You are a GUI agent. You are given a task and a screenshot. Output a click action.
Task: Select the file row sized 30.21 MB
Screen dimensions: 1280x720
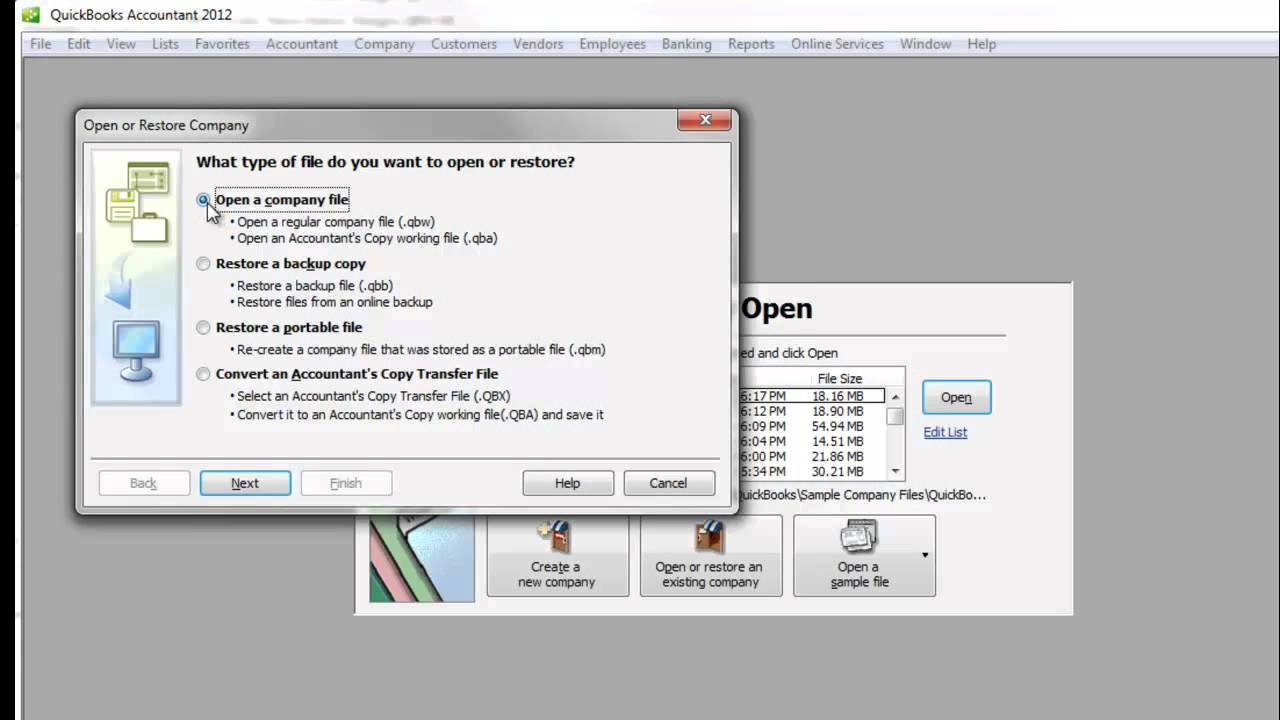tap(812, 471)
